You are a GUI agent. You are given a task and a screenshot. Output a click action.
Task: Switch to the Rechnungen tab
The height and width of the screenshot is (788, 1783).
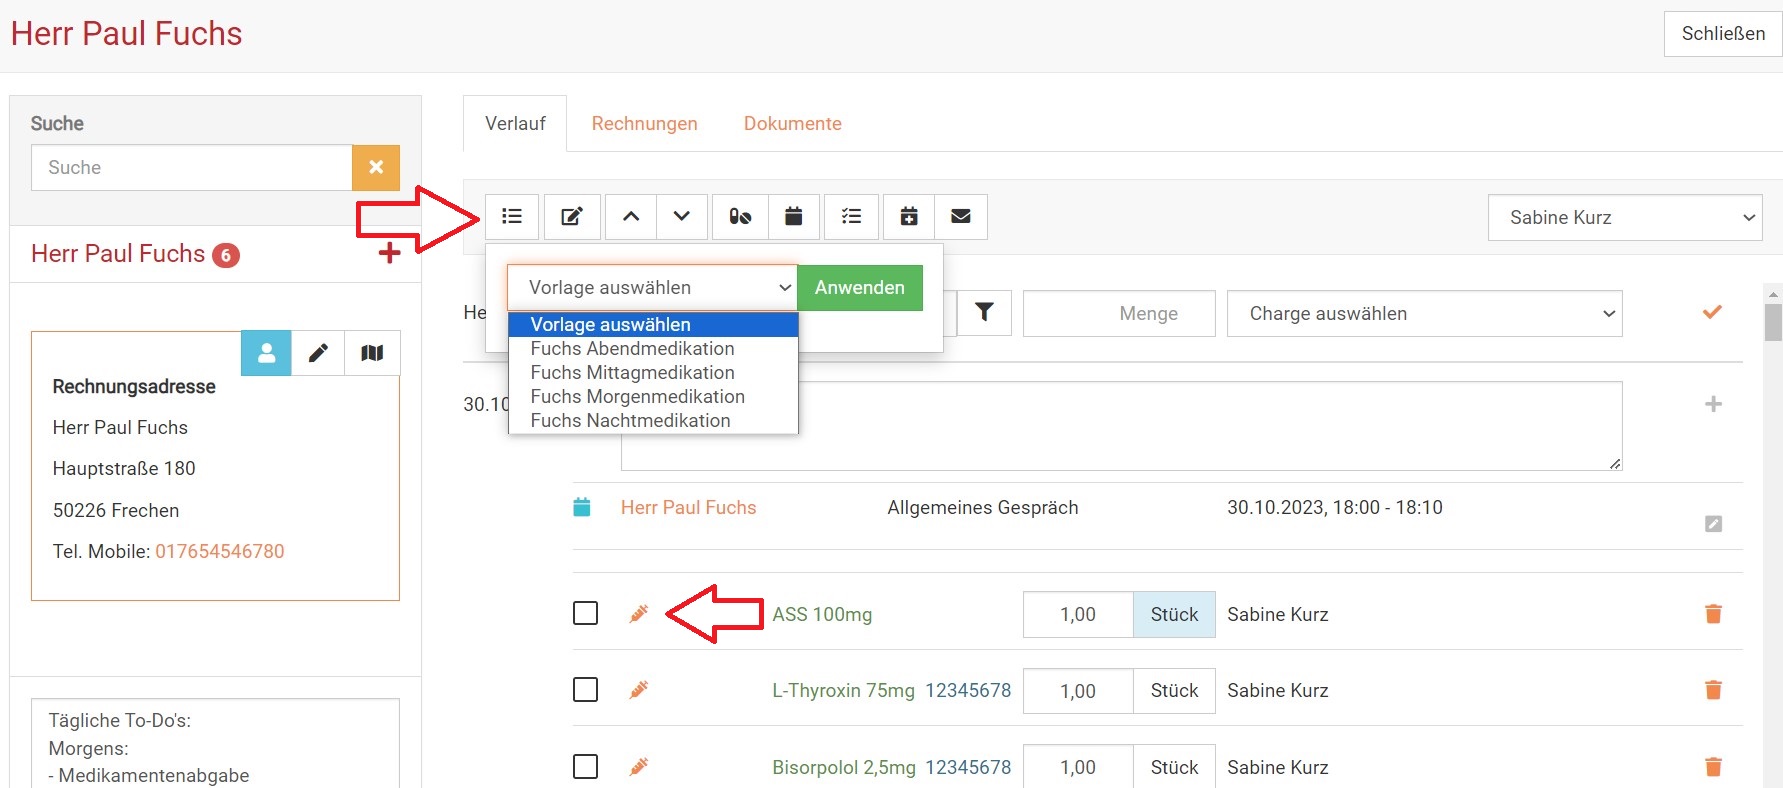click(x=644, y=124)
